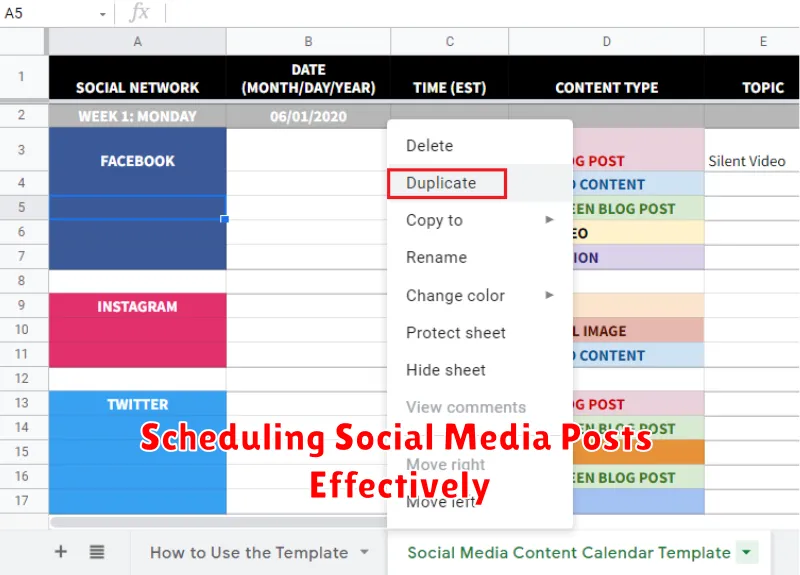The width and height of the screenshot is (800, 575).
Task: Click the CONTENT TYPE header cell
Action: (606, 78)
